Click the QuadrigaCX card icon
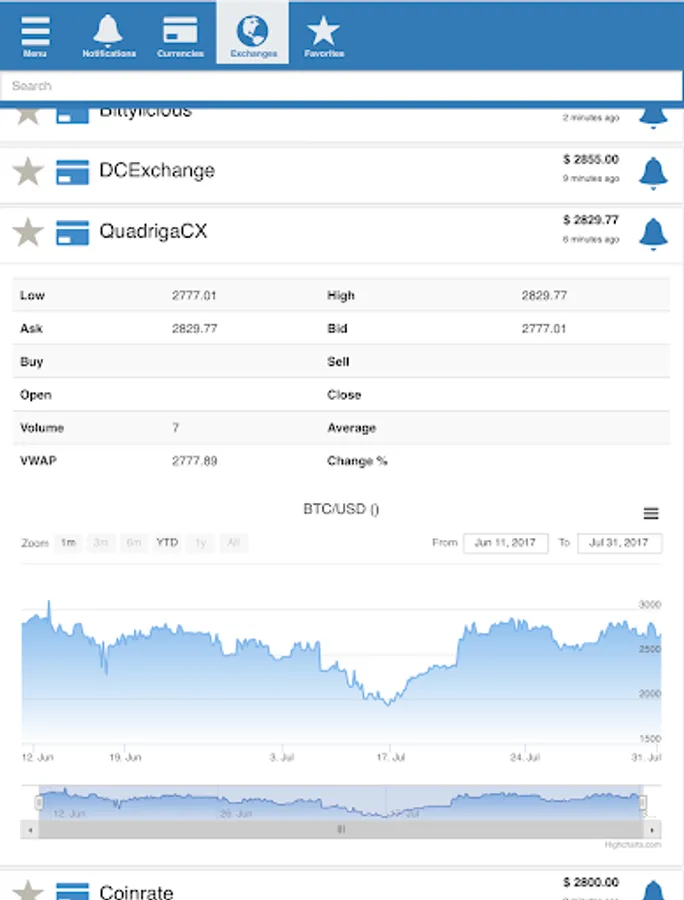Image resolution: width=684 pixels, height=900 pixels. tap(72, 233)
